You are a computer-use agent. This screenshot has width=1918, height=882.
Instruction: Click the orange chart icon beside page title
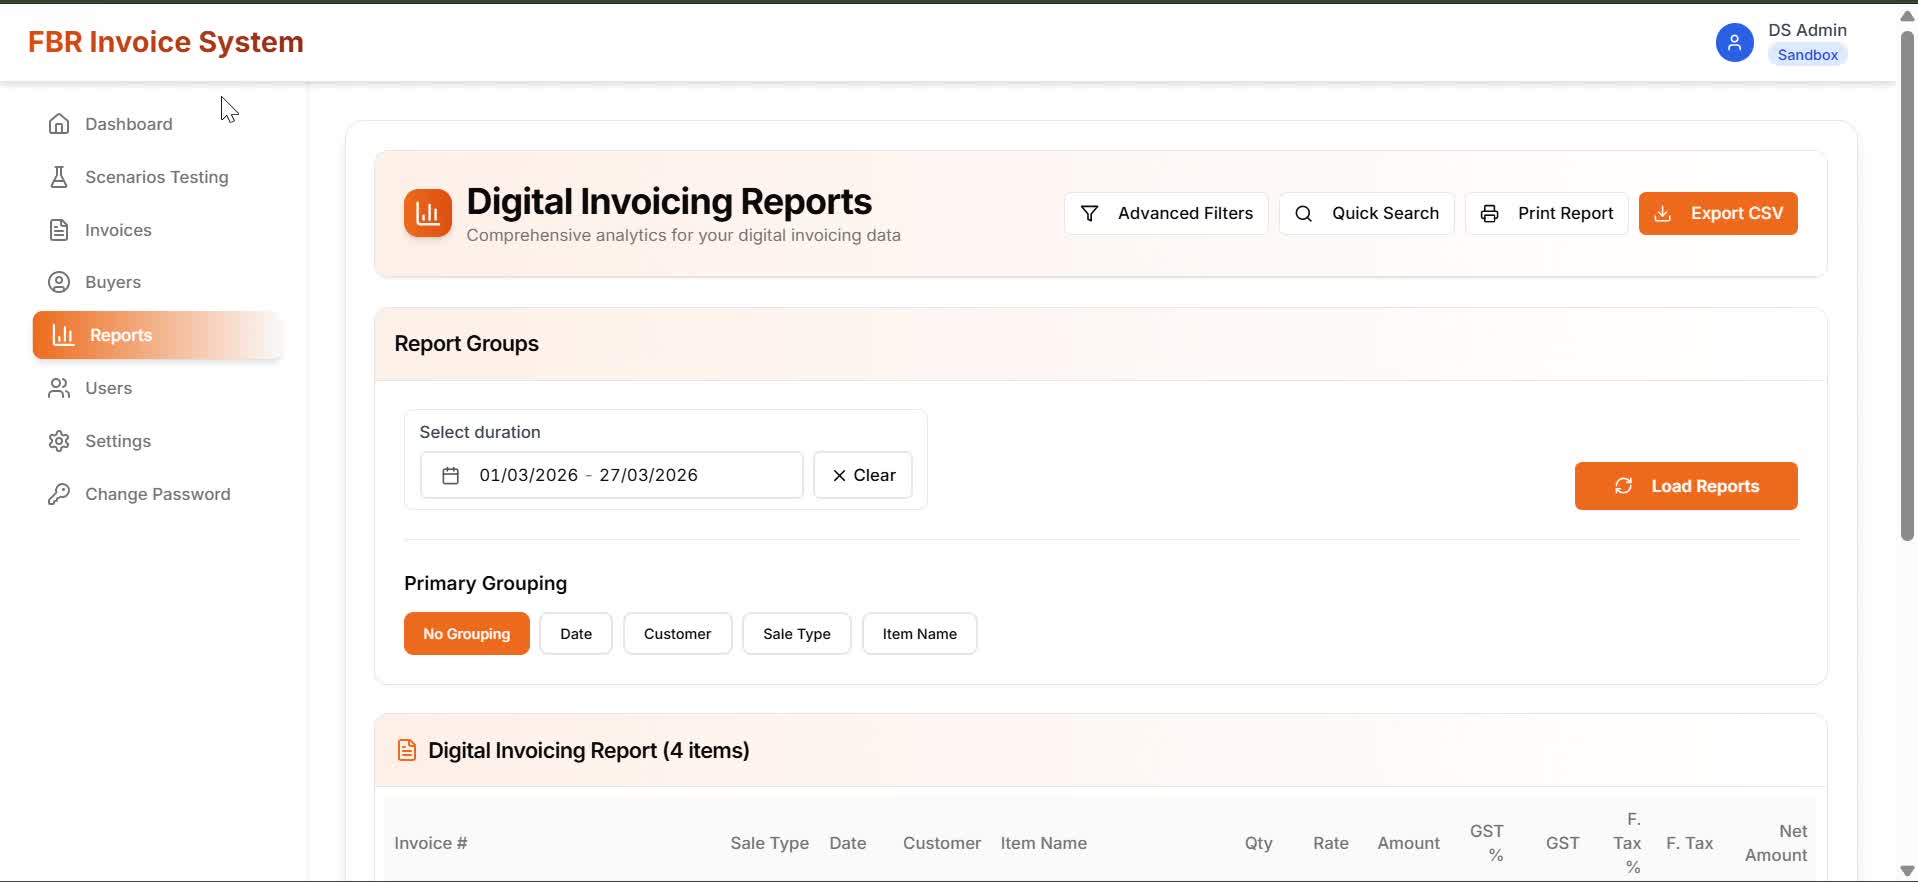428,213
